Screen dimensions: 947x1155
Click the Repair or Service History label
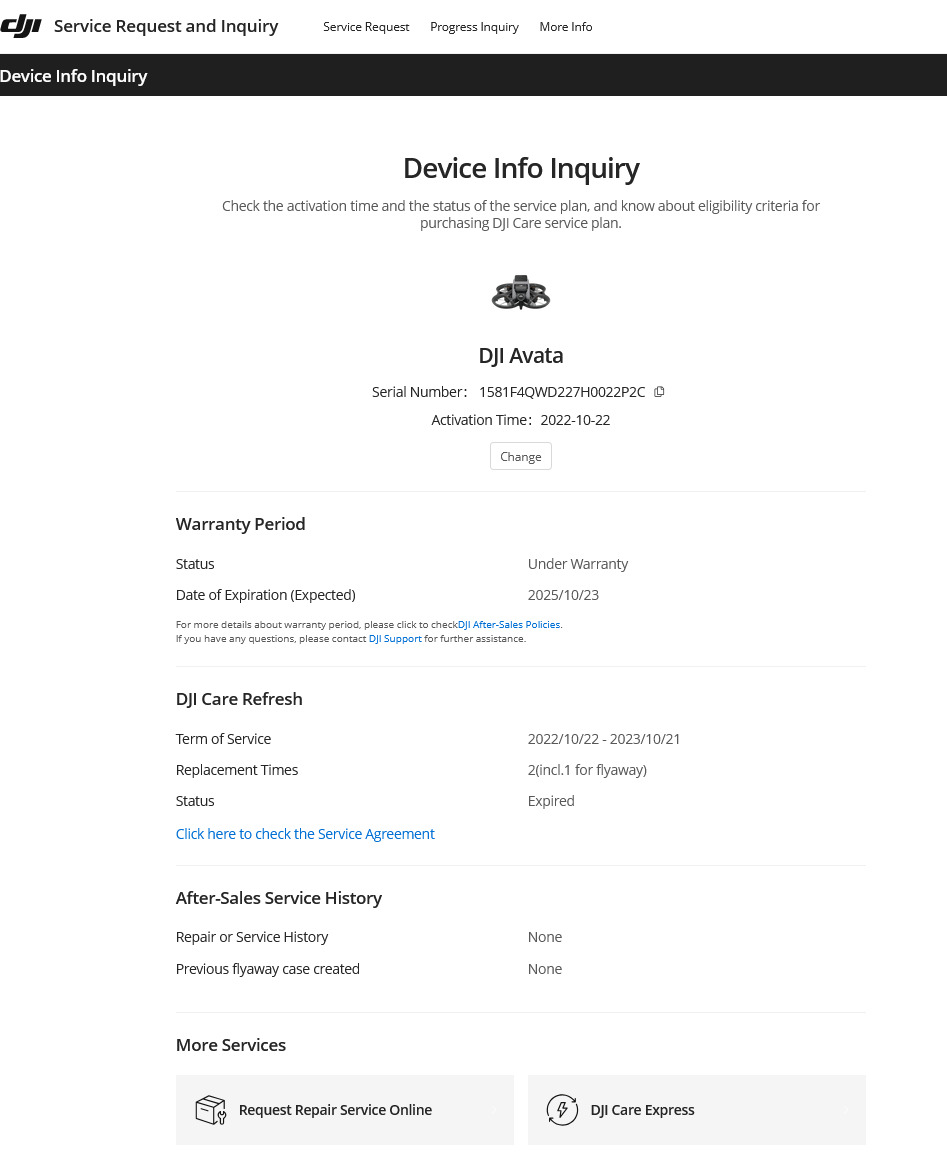[252, 937]
